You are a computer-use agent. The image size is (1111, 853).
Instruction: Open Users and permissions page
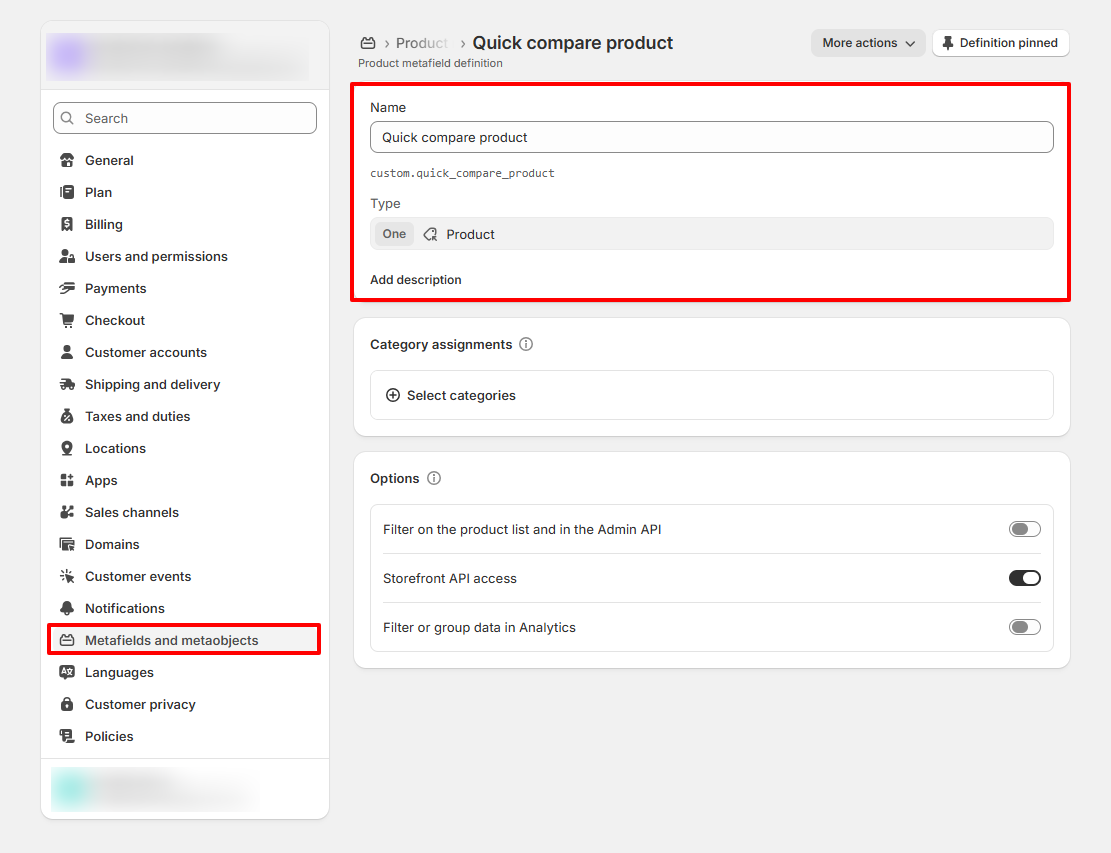pyautogui.click(x=184, y=256)
